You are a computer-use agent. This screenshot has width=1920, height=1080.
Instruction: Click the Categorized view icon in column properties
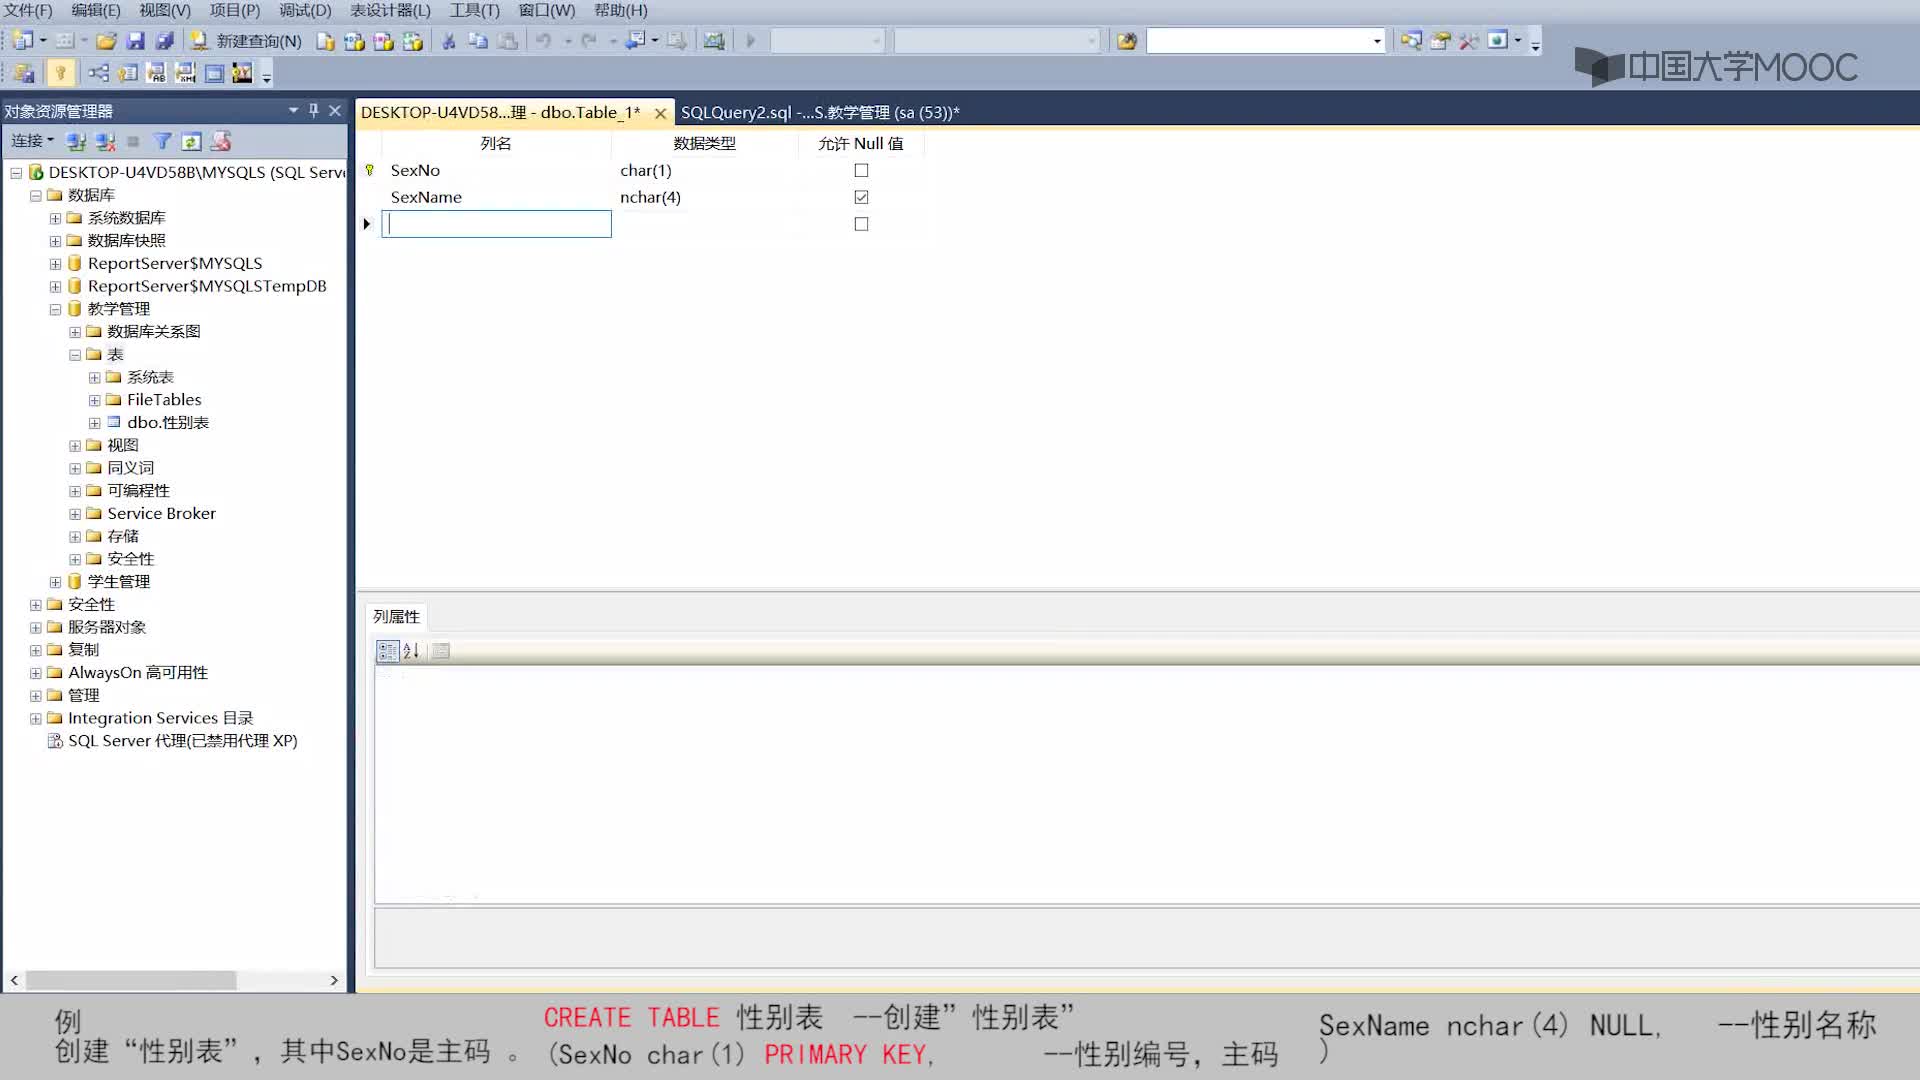387,651
